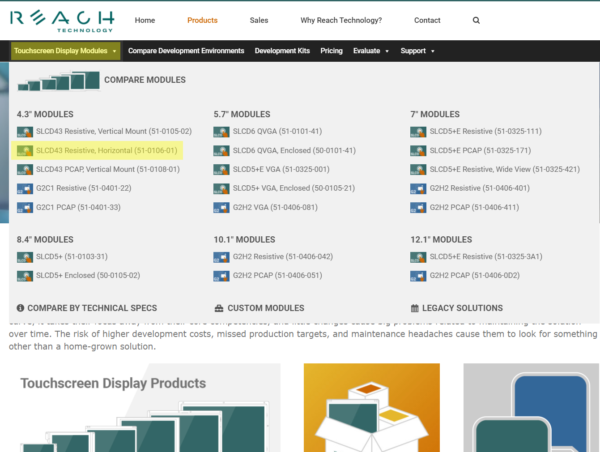Click icon beside SLCD43 Resistive, Horizontal
This screenshot has height=452, width=600.
pos(25,151)
